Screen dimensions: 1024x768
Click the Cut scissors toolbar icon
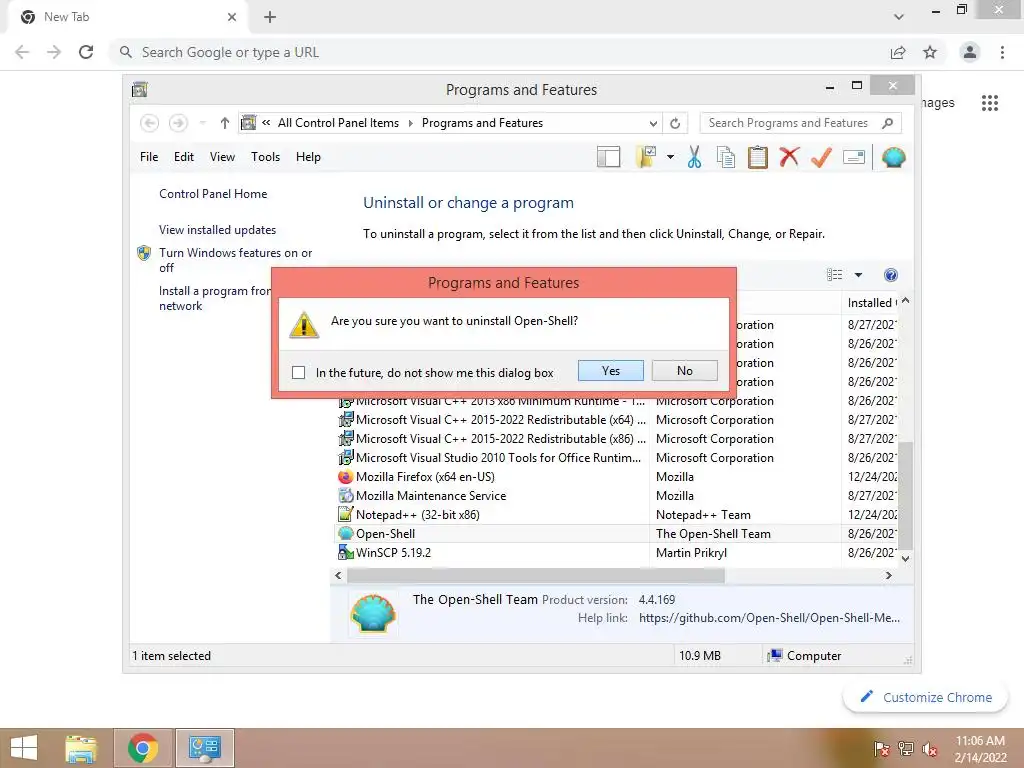(x=694, y=157)
